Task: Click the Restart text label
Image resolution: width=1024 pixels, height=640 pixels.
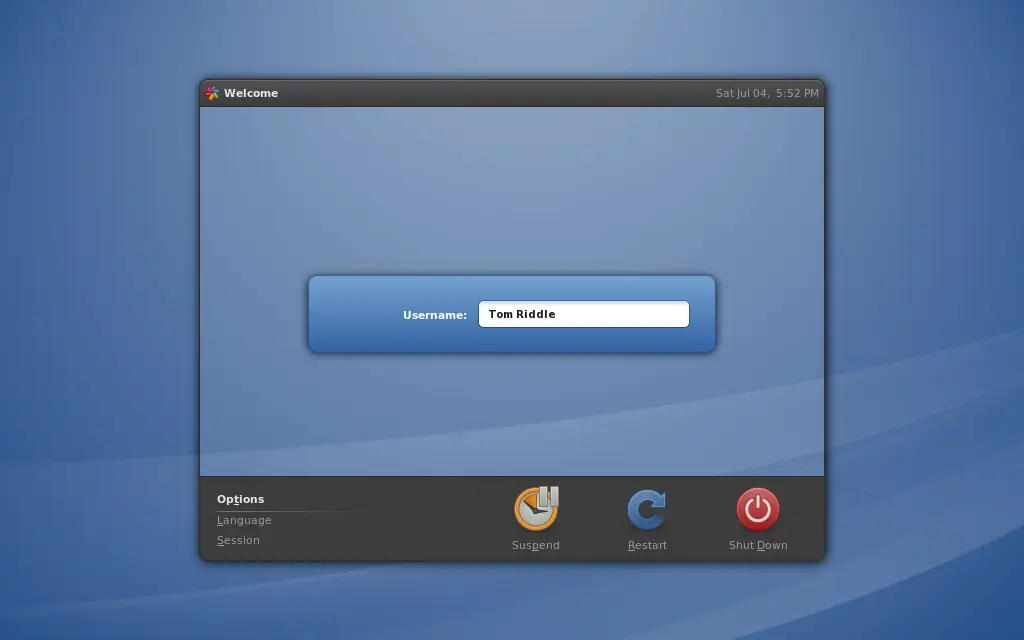Action: click(647, 545)
